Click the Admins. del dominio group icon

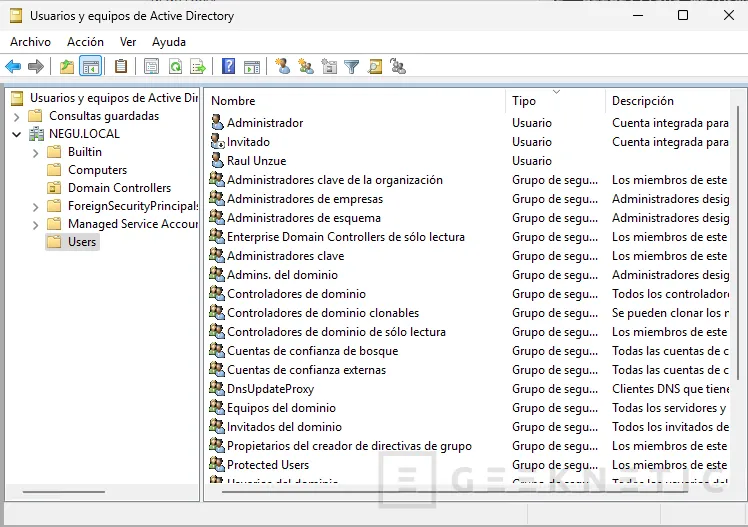pos(217,275)
